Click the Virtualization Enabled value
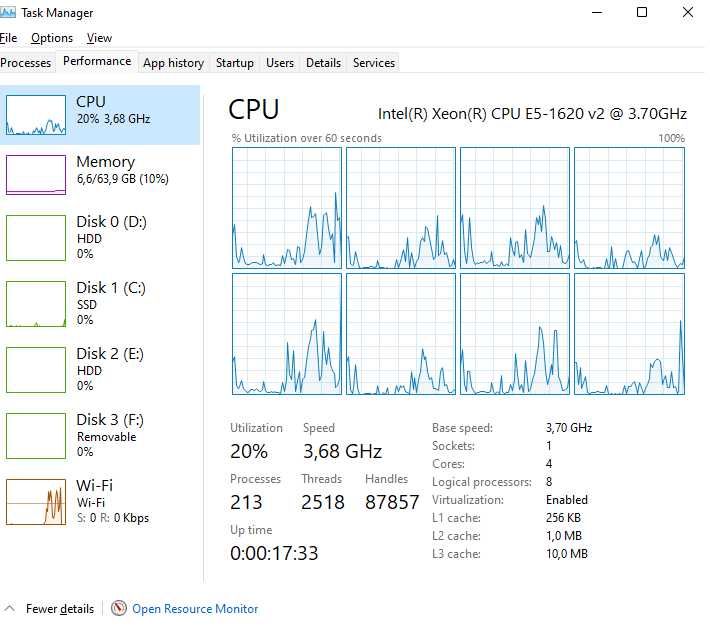The width and height of the screenshot is (710, 630). 567,500
